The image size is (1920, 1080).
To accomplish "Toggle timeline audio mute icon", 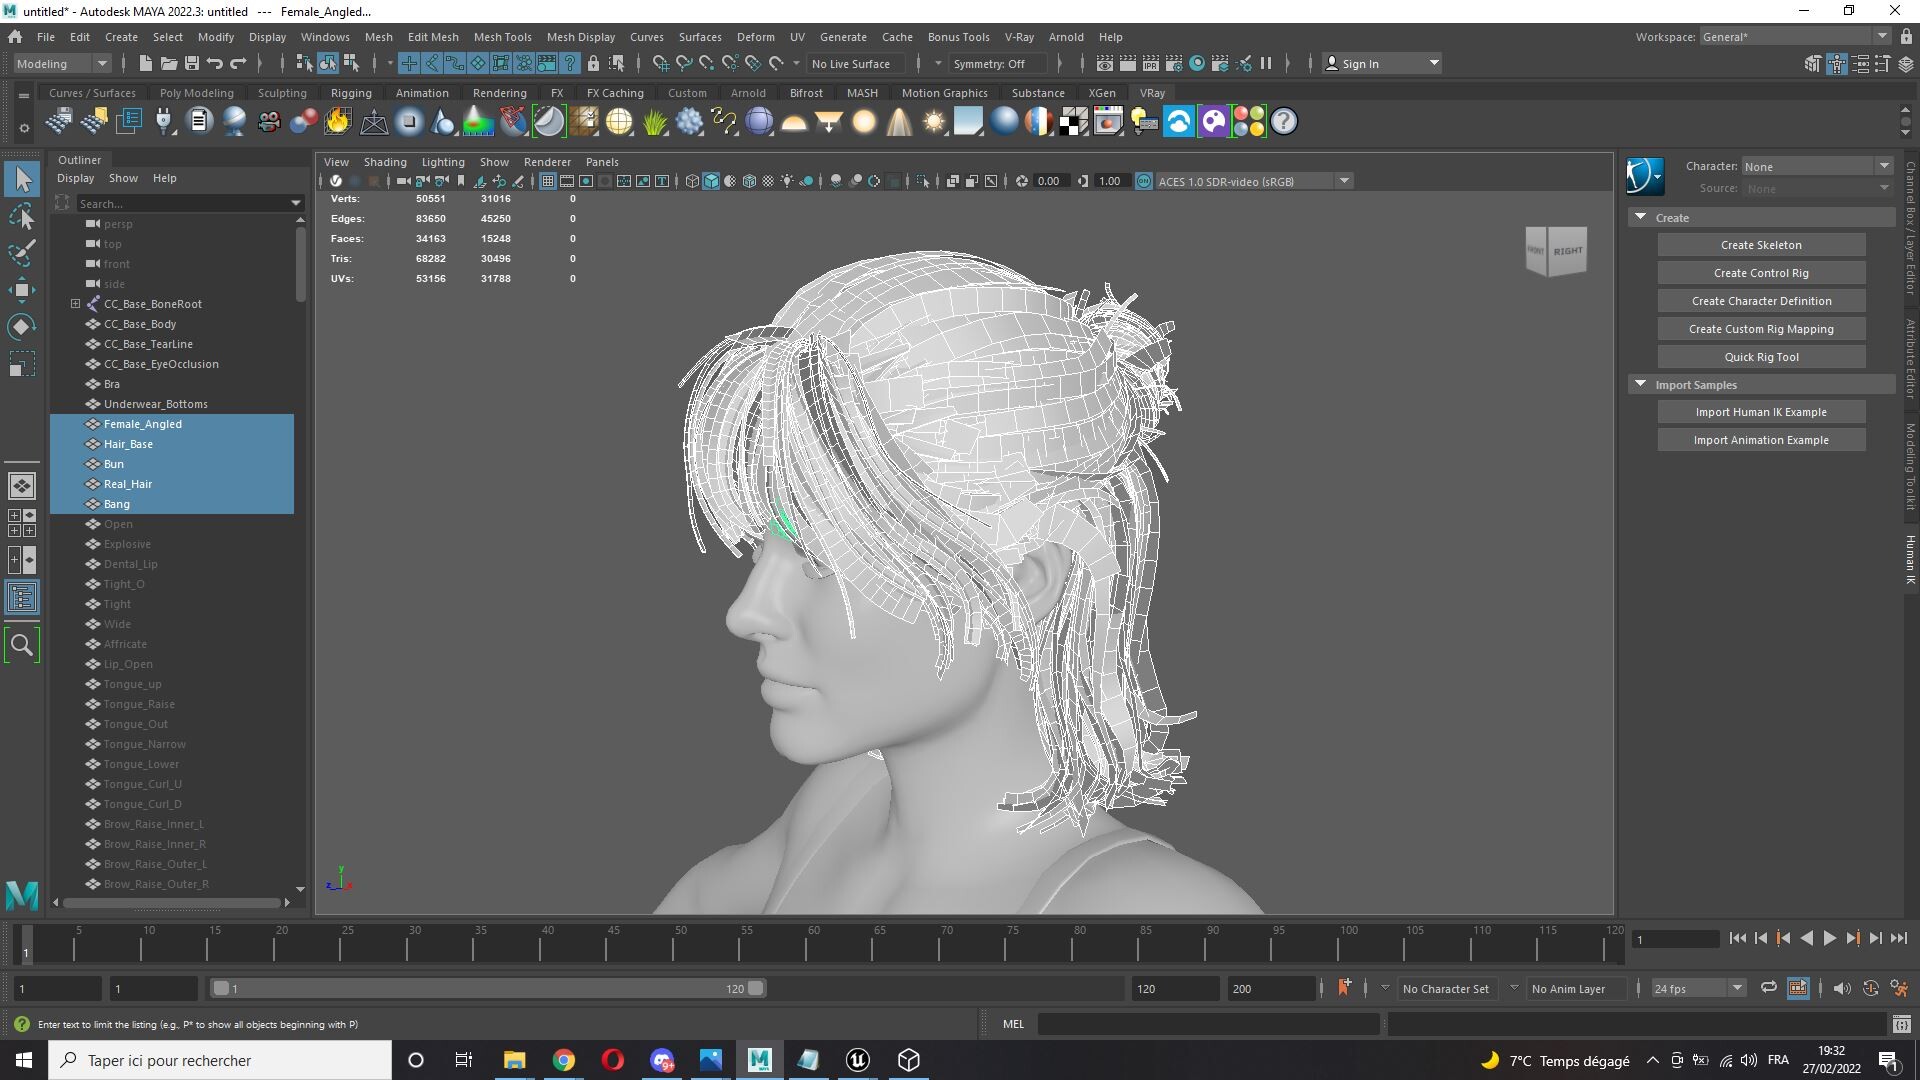I will click(x=1841, y=988).
